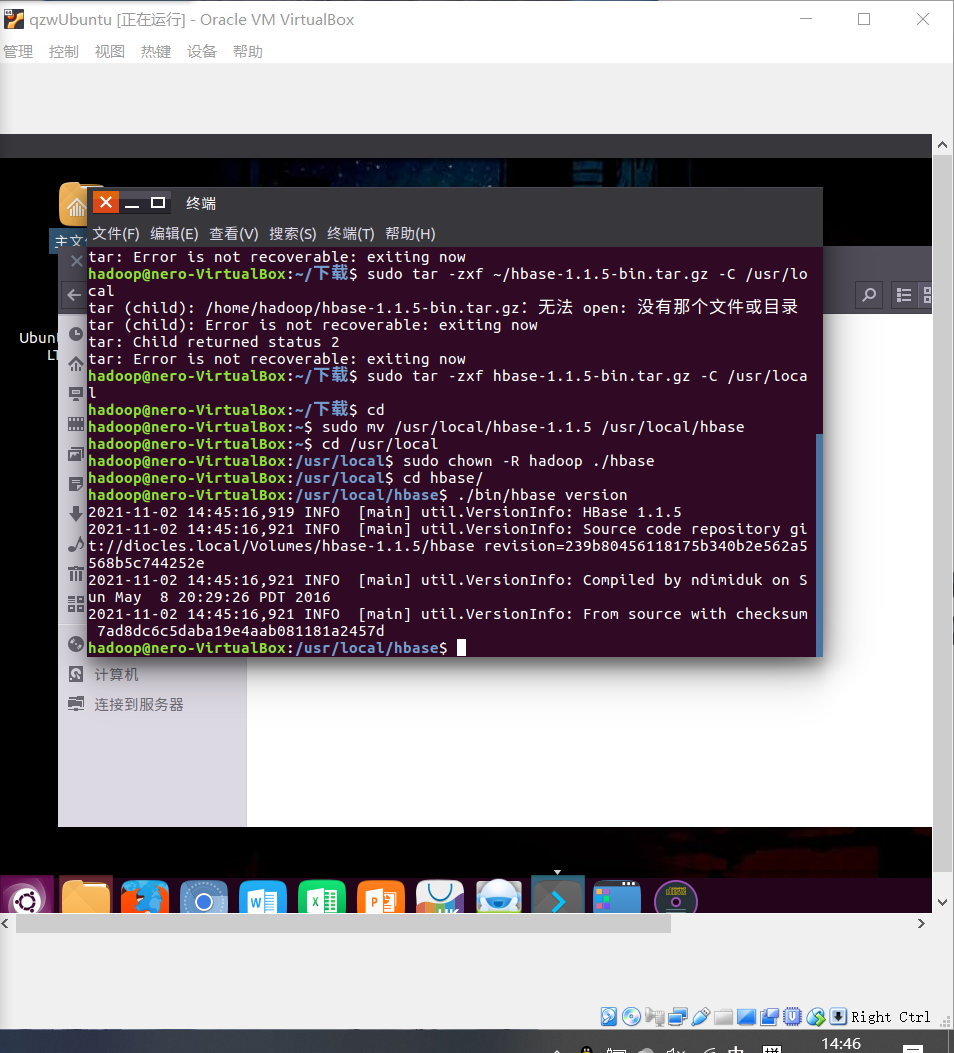Open spreadsheet app in dock
The image size is (954, 1053).
(322, 897)
